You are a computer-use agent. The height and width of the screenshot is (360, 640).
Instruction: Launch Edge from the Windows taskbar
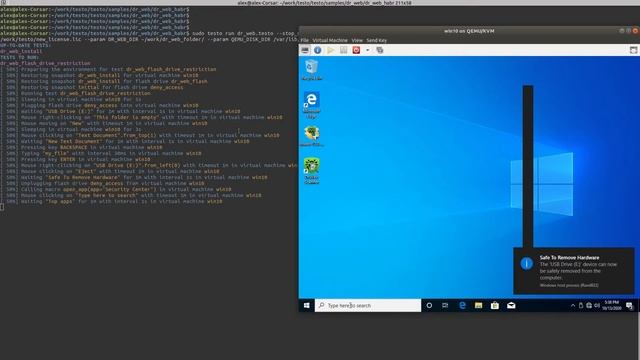pos(462,305)
